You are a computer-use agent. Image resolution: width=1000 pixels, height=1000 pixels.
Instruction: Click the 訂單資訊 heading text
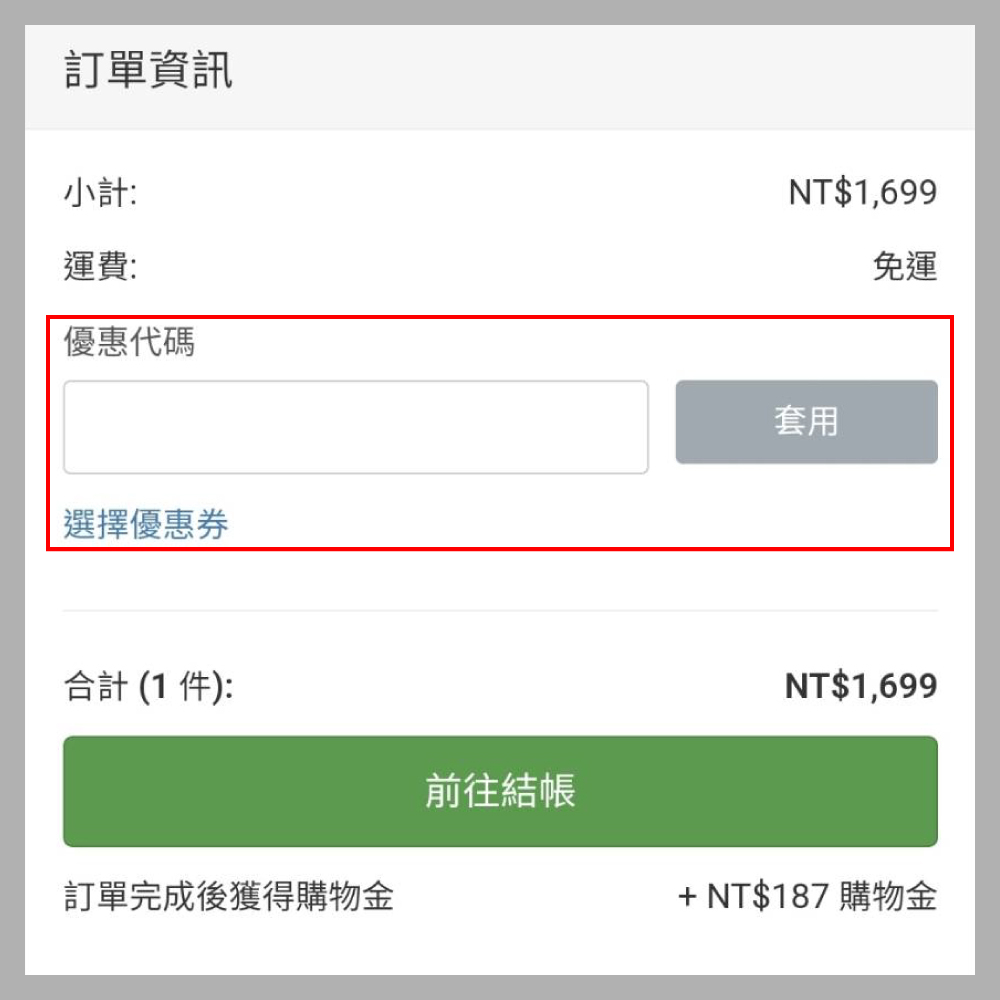pyautogui.click(x=148, y=73)
